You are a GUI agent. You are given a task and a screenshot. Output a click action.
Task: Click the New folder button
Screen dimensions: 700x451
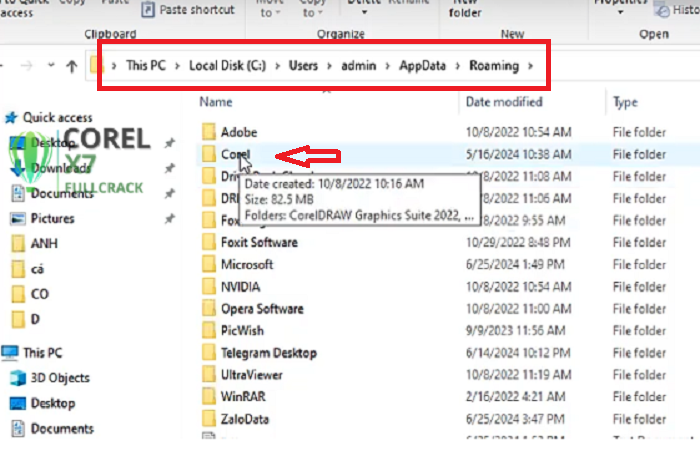(x=465, y=9)
